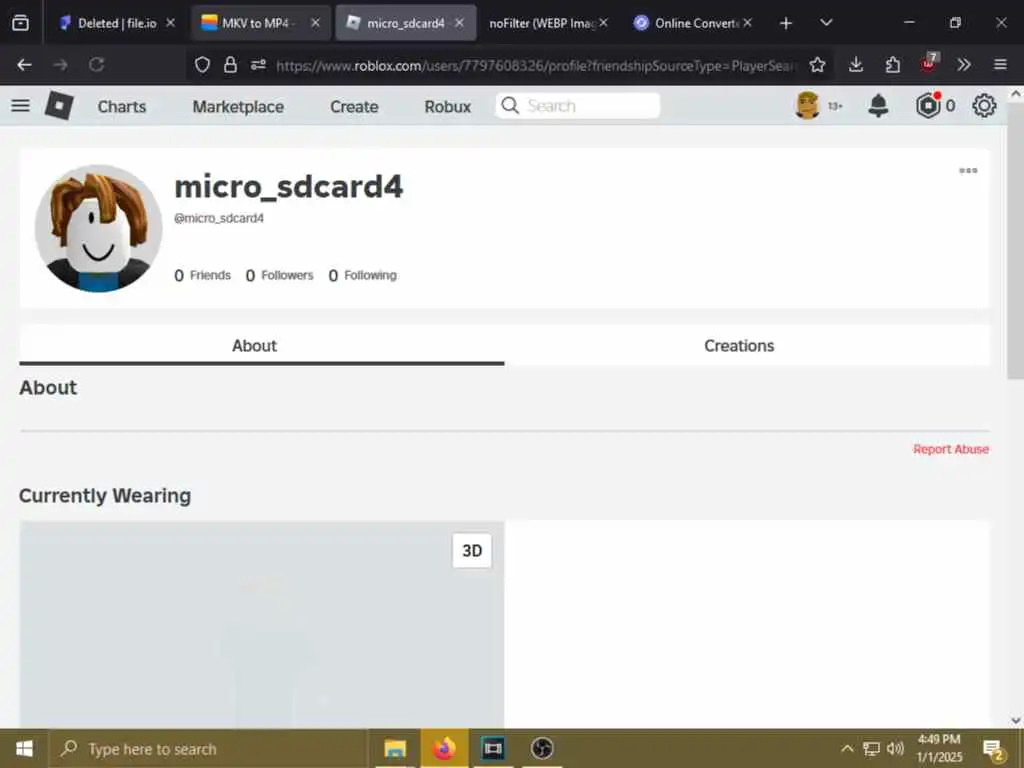Open network icon in system tray

point(871,748)
